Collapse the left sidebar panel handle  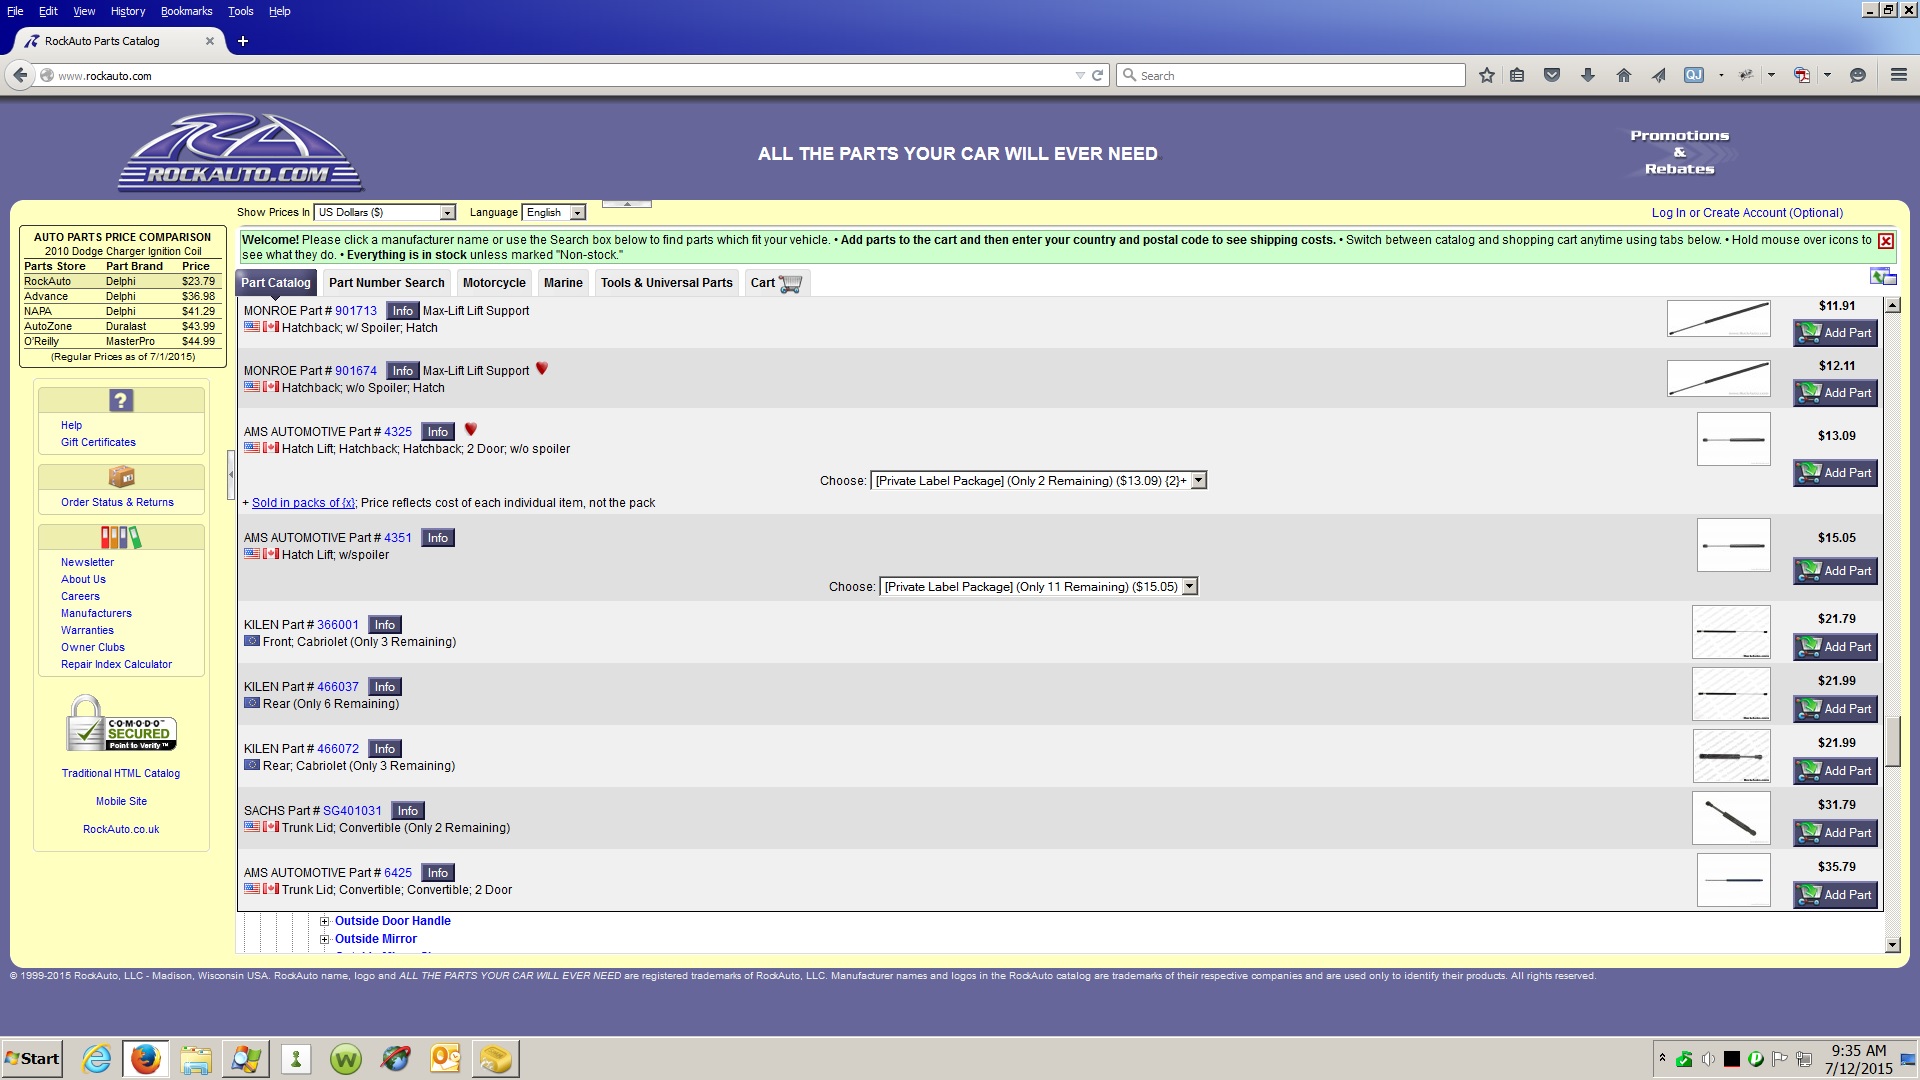pyautogui.click(x=231, y=475)
